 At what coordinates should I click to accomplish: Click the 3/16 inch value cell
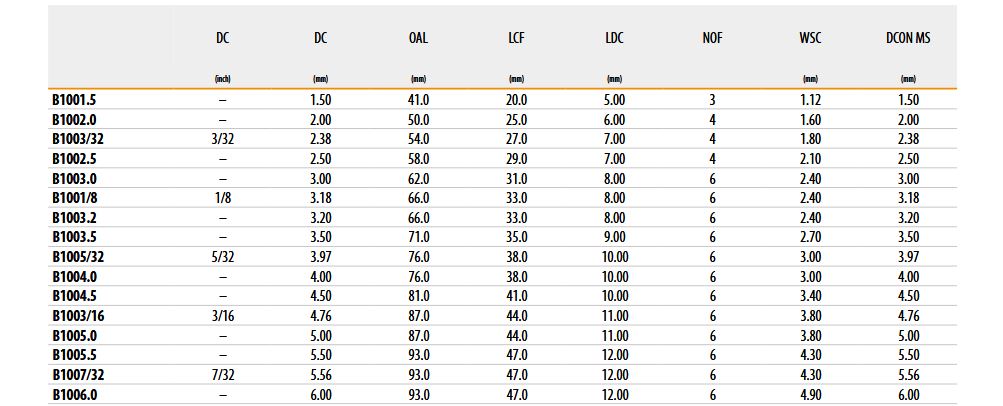tap(222, 315)
